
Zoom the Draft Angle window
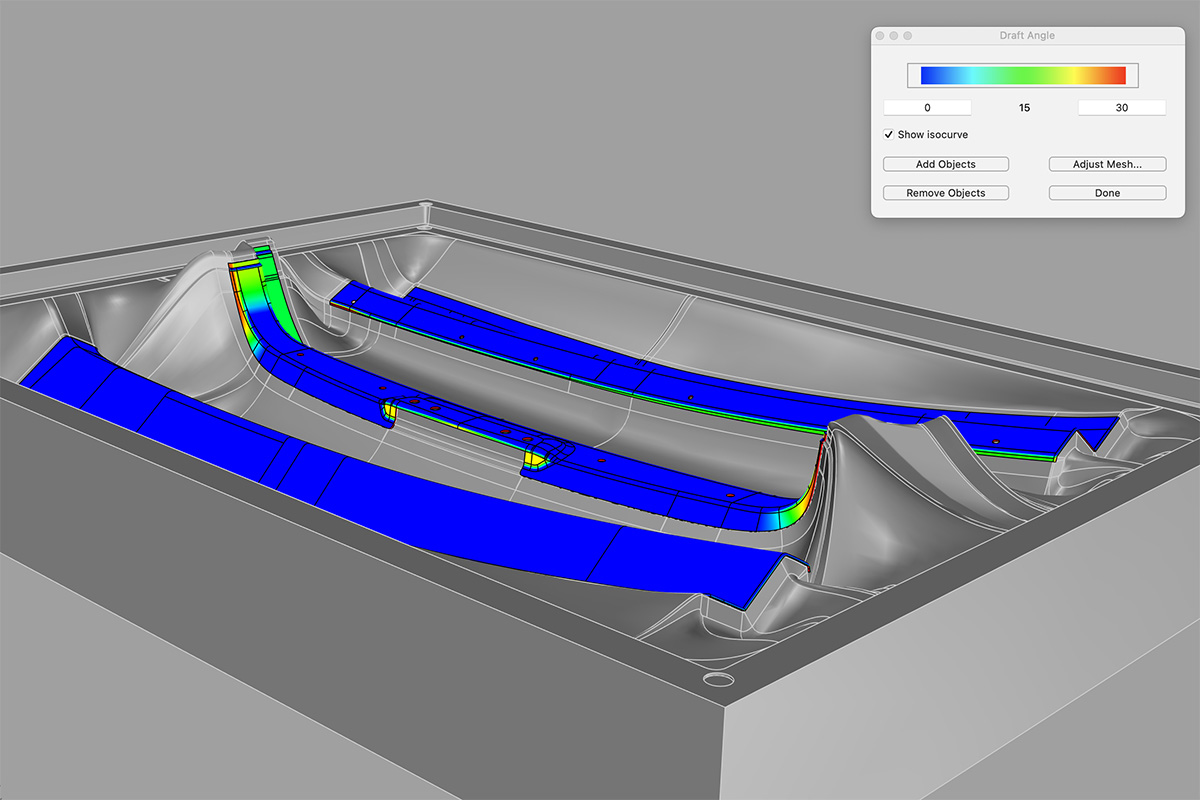point(908,36)
